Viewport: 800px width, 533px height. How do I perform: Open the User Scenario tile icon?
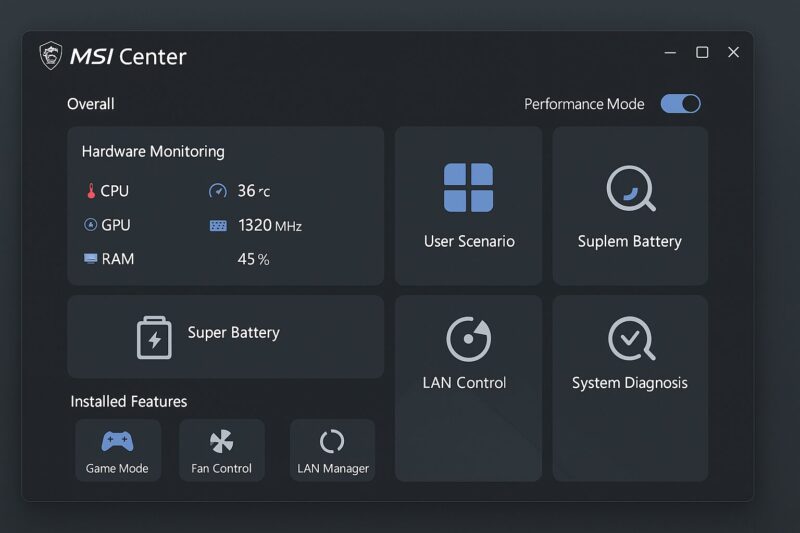tap(468, 188)
